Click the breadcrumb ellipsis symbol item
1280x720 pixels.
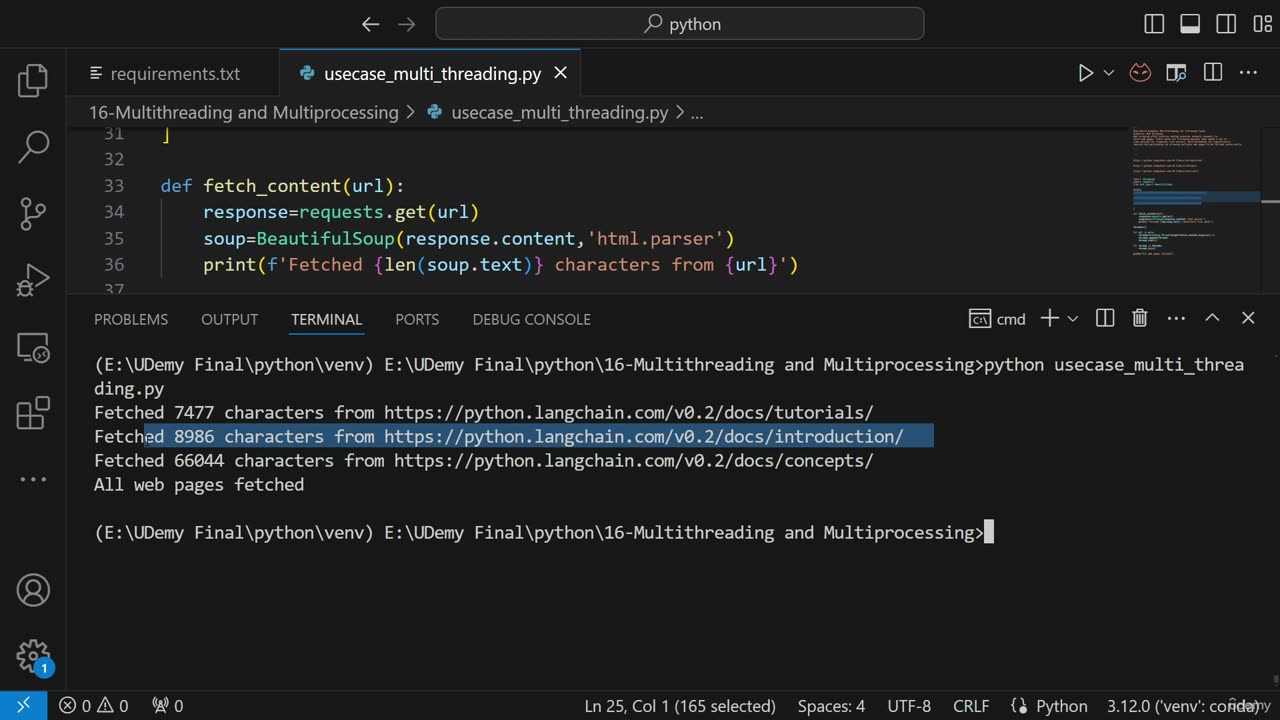click(697, 113)
